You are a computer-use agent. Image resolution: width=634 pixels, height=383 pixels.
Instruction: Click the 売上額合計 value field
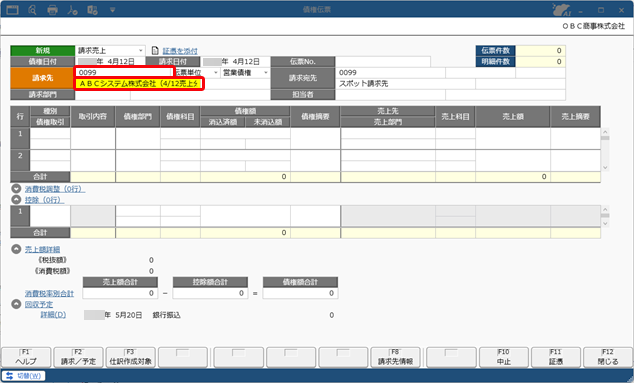[120, 293]
